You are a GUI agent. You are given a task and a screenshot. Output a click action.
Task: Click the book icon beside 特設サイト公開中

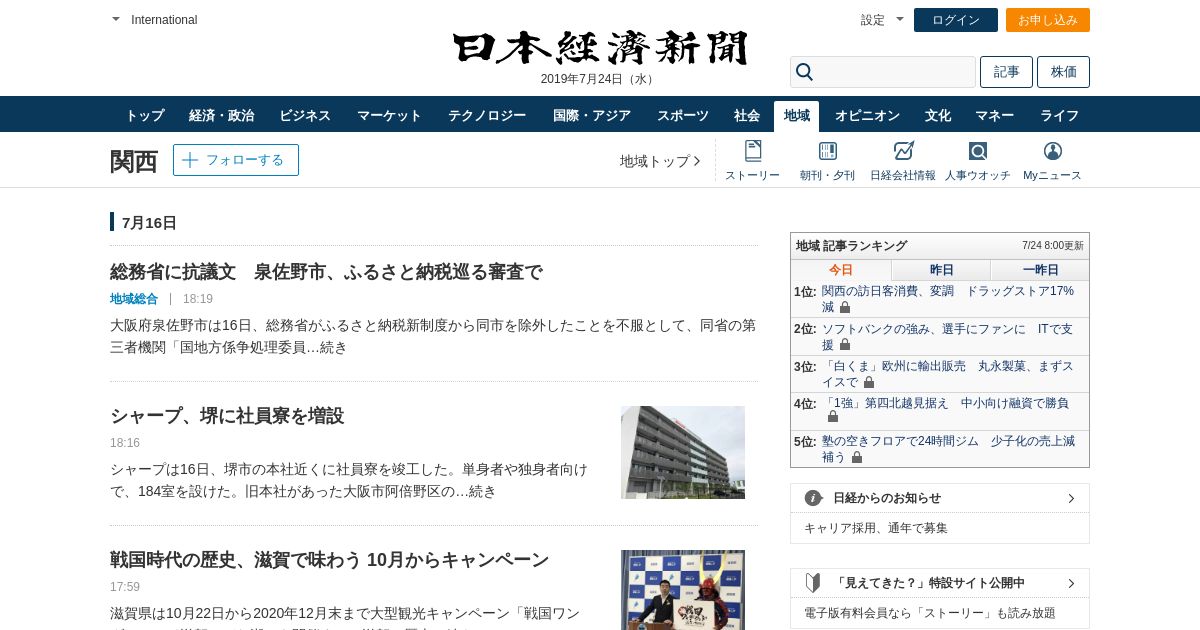tap(813, 583)
